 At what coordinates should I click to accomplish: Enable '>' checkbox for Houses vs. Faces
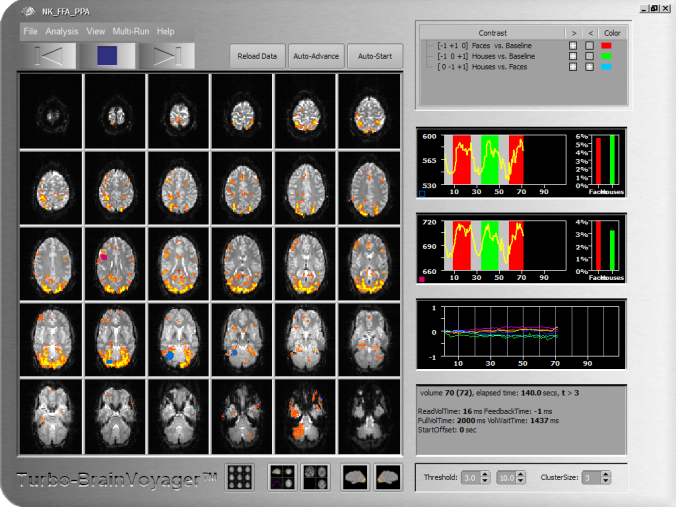[x=573, y=66]
